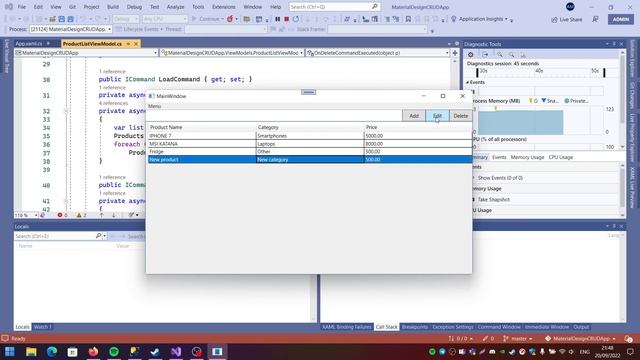Click the Application Insights lightbulb icon

coord(453,19)
